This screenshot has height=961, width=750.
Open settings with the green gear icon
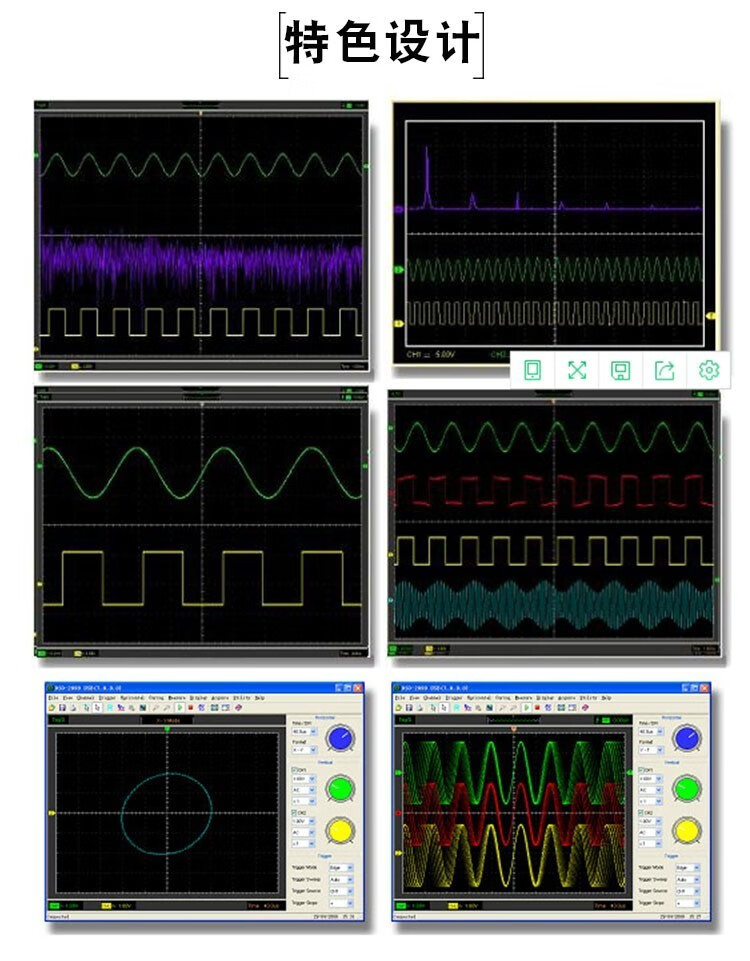(709, 370)
